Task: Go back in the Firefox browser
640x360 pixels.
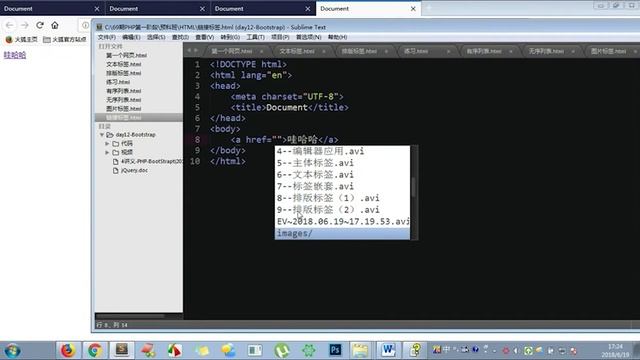Action: 10,25
